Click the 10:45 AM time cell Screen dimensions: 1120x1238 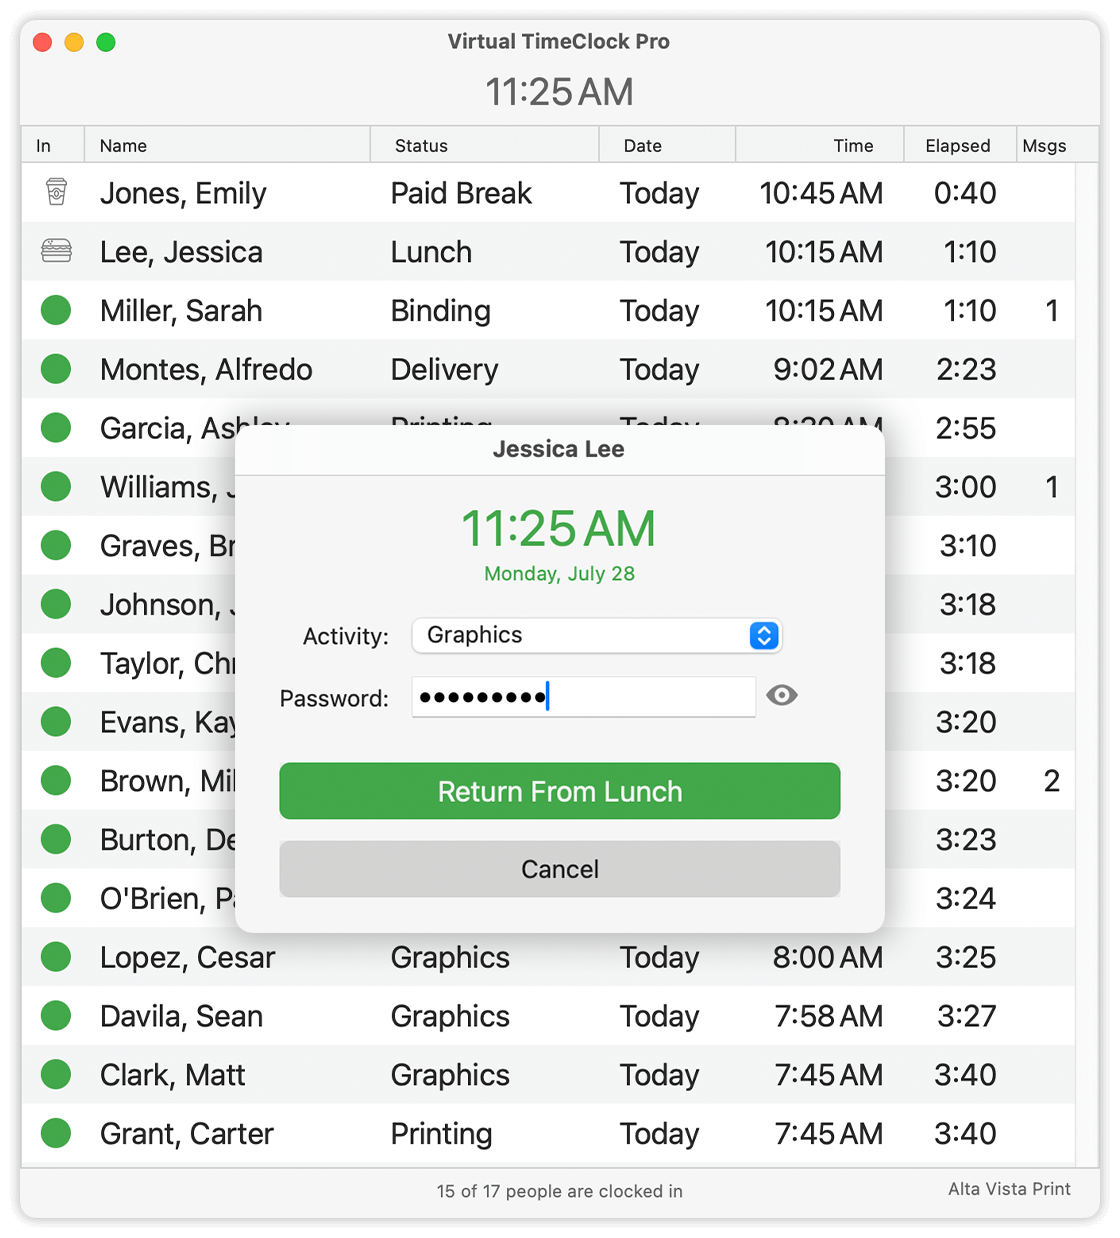821,193
